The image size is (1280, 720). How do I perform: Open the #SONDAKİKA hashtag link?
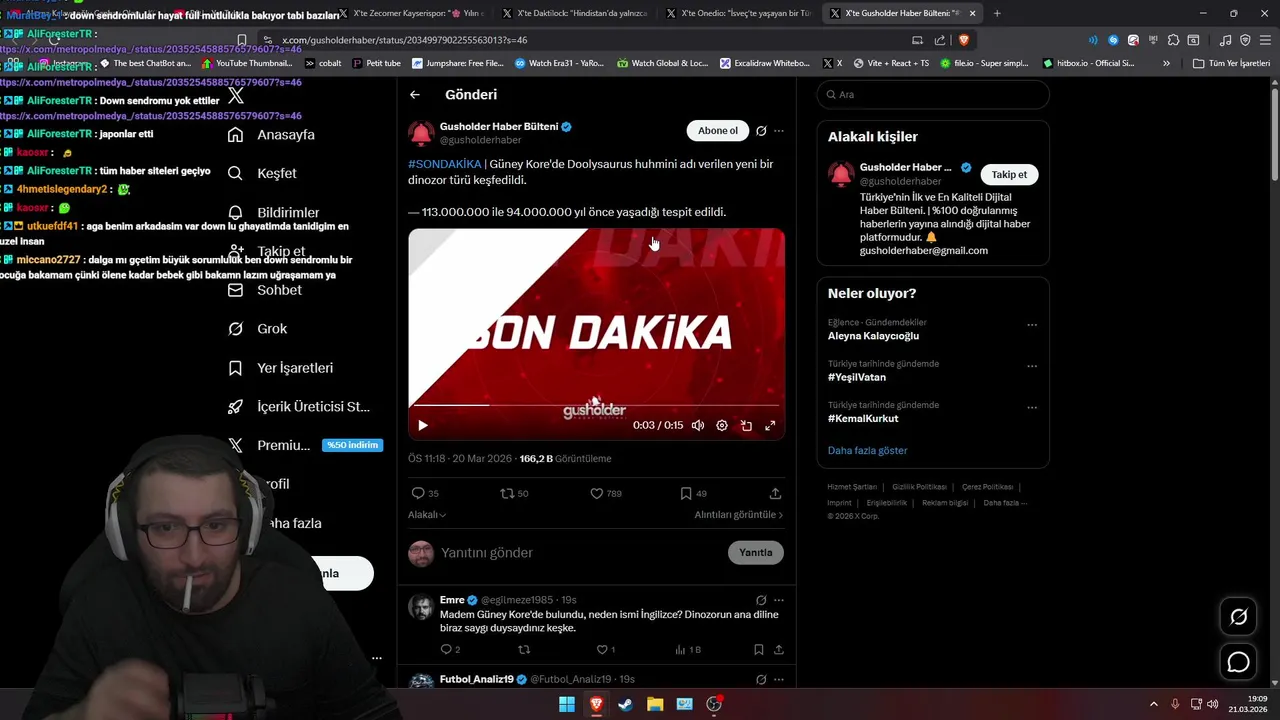click(x=444, y=164)
